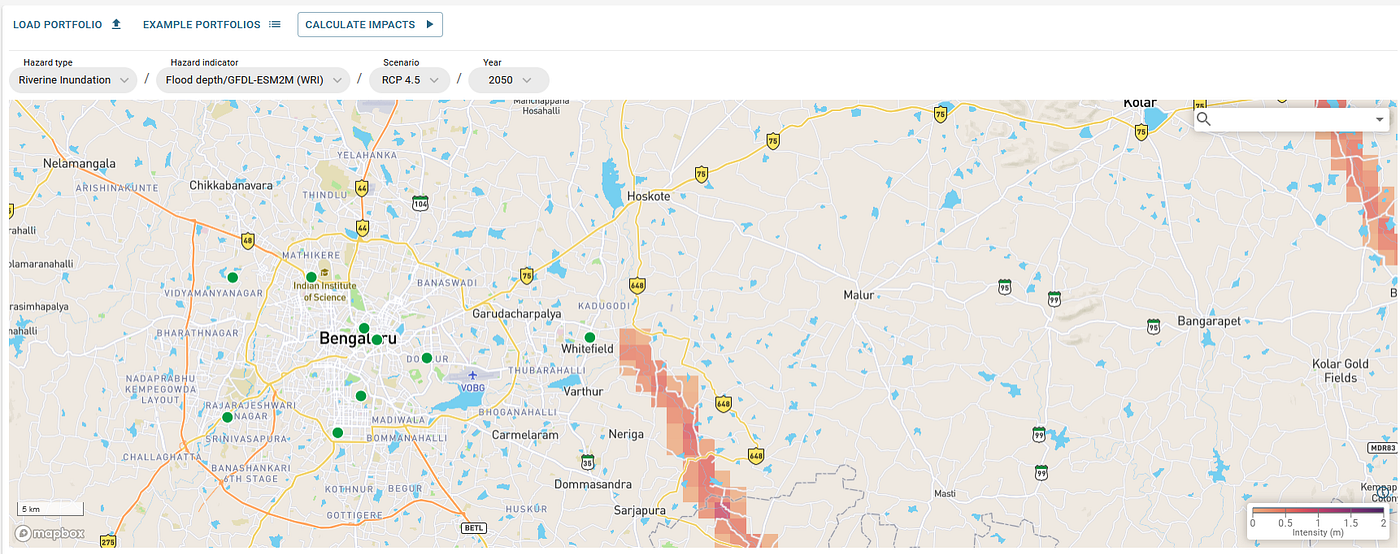Click the highway 35 shield near Dommasandra
Image resolution: width=1400 pixels, height=554 pixels.
588,461
